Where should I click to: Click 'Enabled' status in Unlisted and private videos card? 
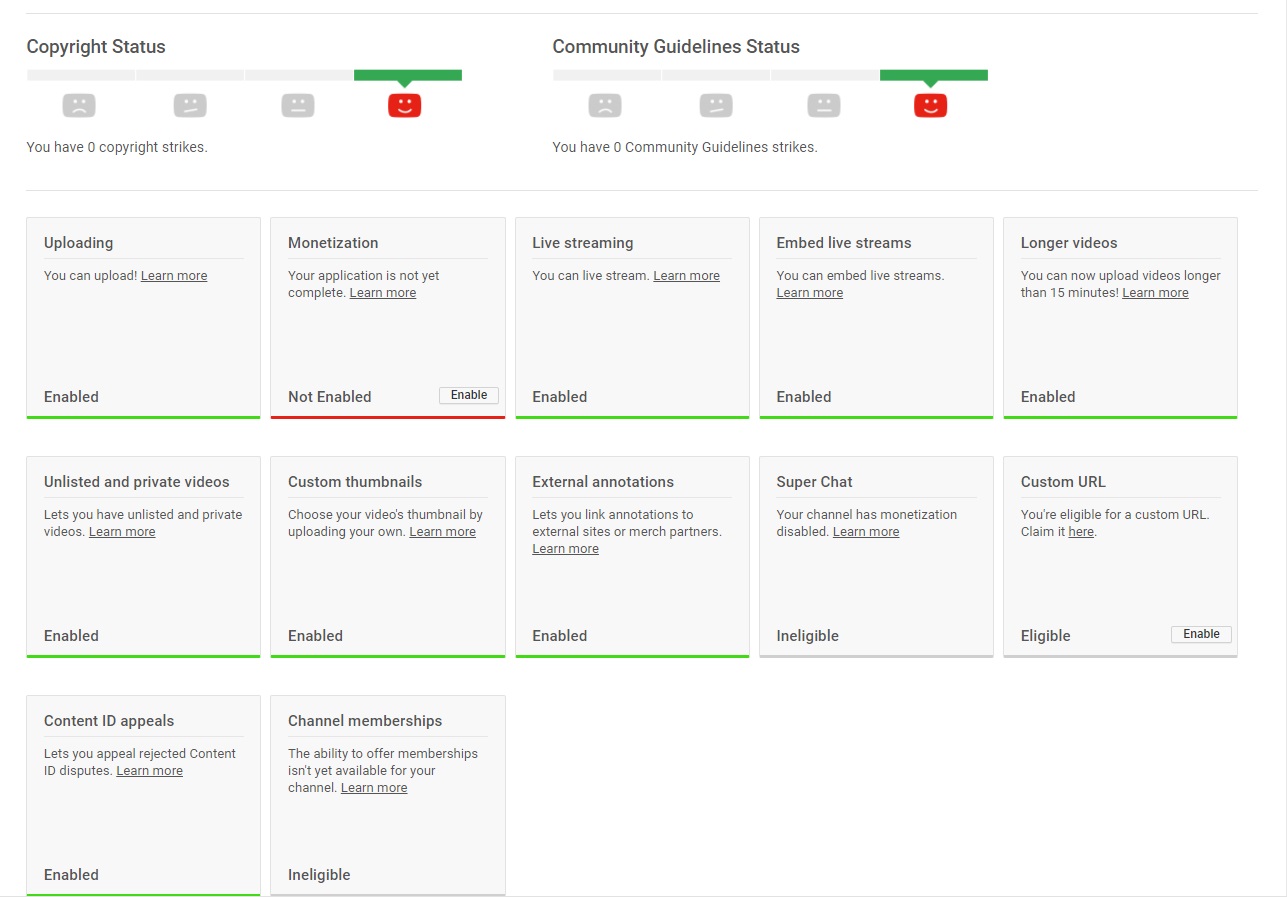click(71, 636)
